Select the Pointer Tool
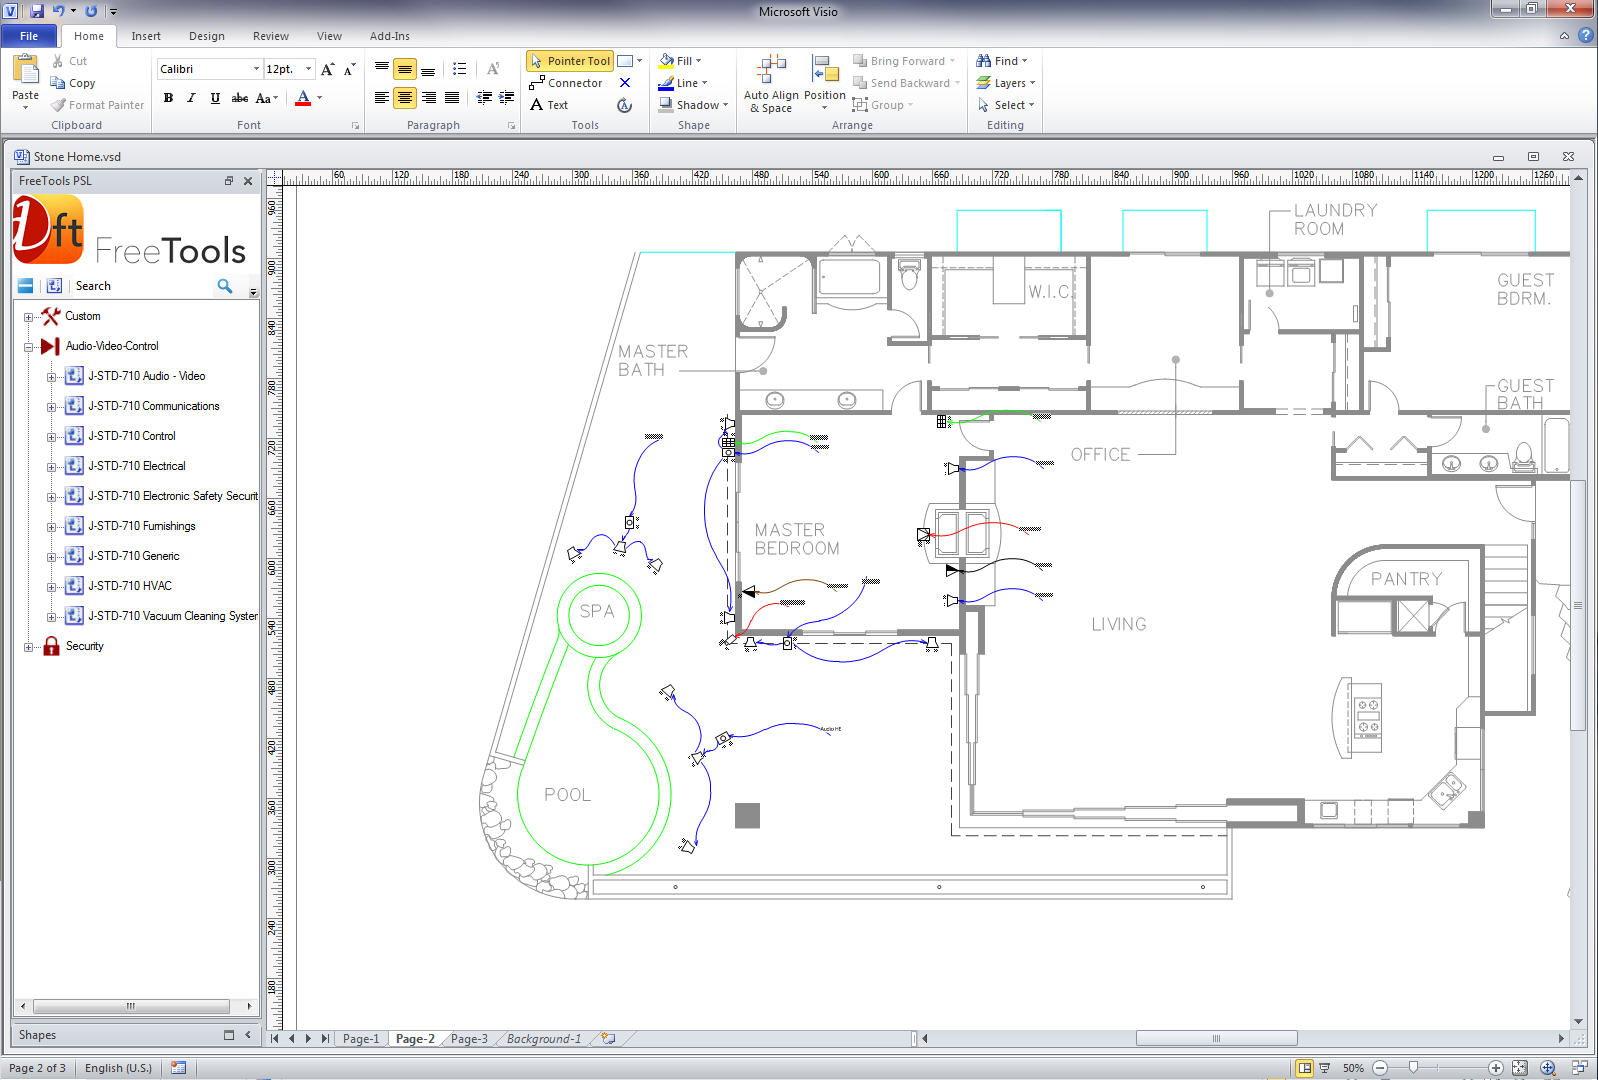This screenshot has width=1598, height=1080. point(569,61)
